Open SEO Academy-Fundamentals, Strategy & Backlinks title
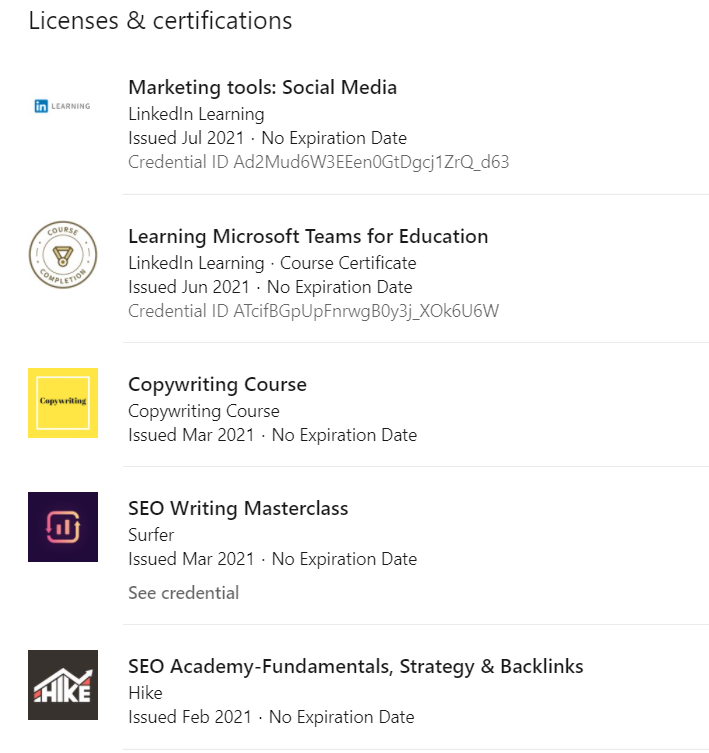 click(x=355, y=667)
